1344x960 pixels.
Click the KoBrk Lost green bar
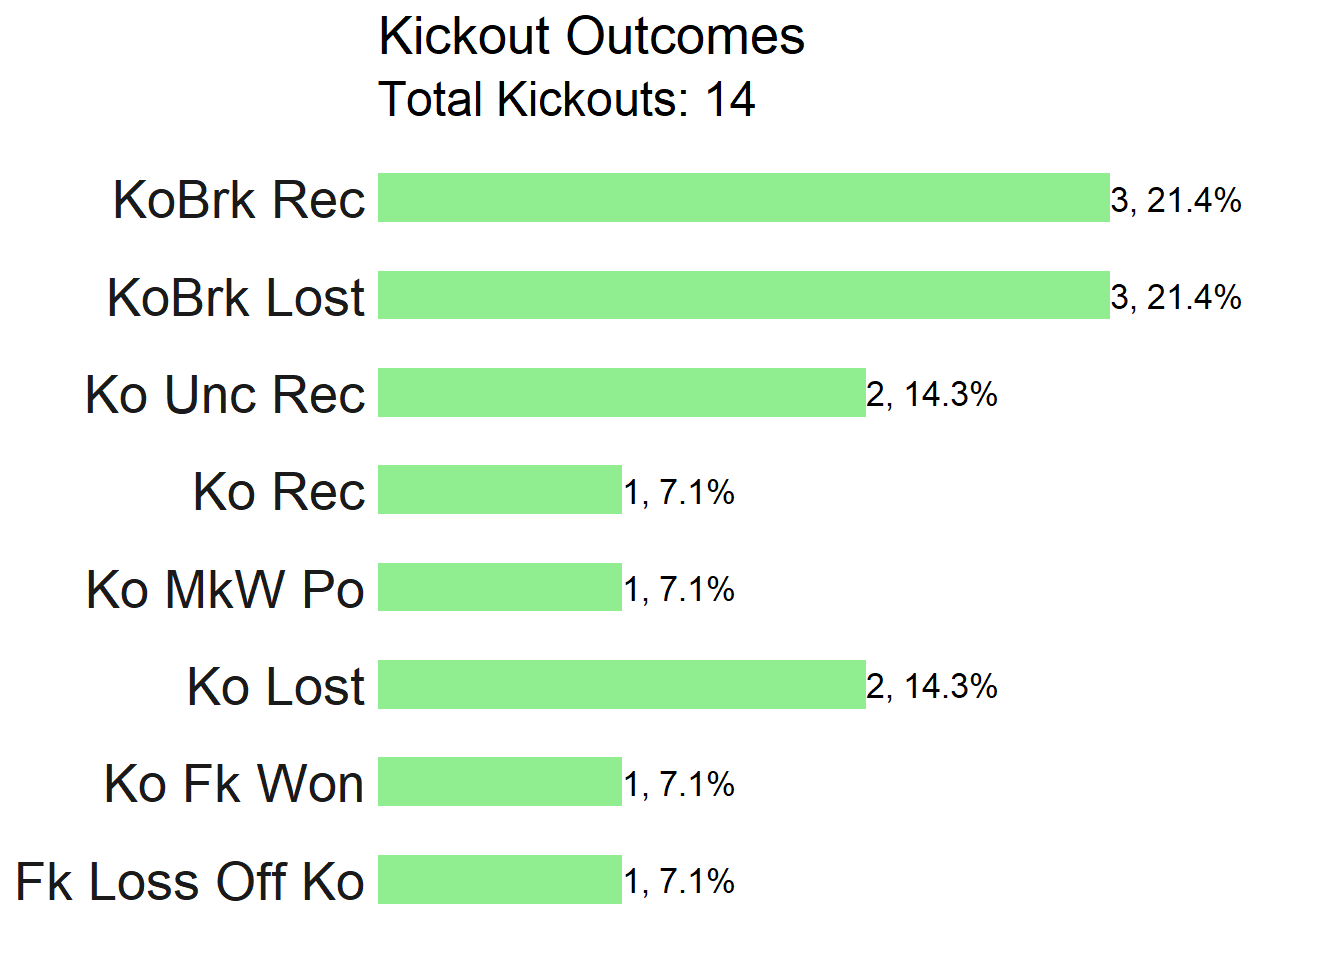pos(744,295)
